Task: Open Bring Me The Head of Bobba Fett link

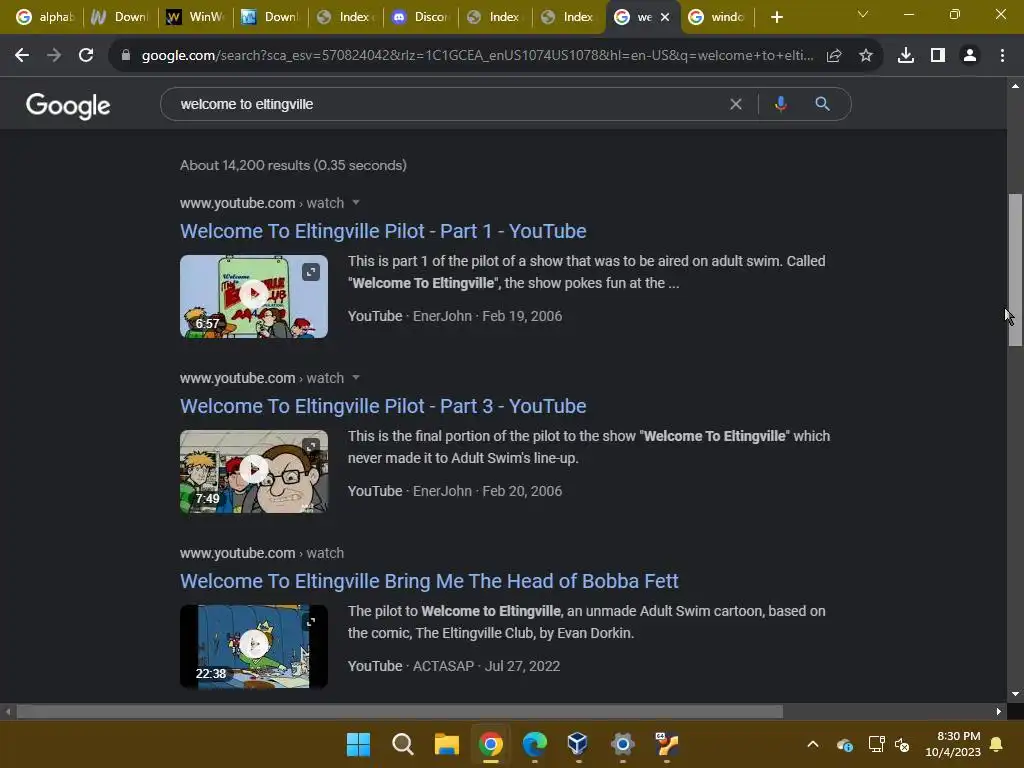Action: click(429, 581)
